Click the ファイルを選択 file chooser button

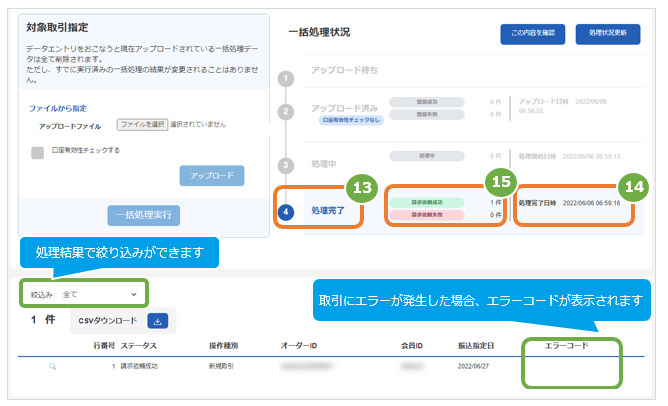[x=142, y=124]
